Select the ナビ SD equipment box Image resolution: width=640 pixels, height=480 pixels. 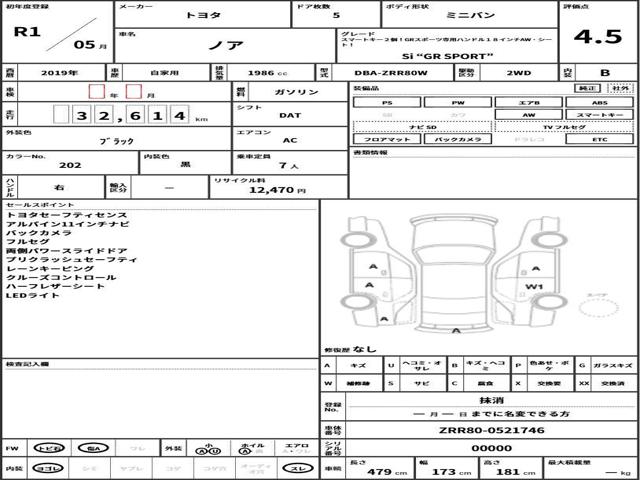tap(423, 127)
